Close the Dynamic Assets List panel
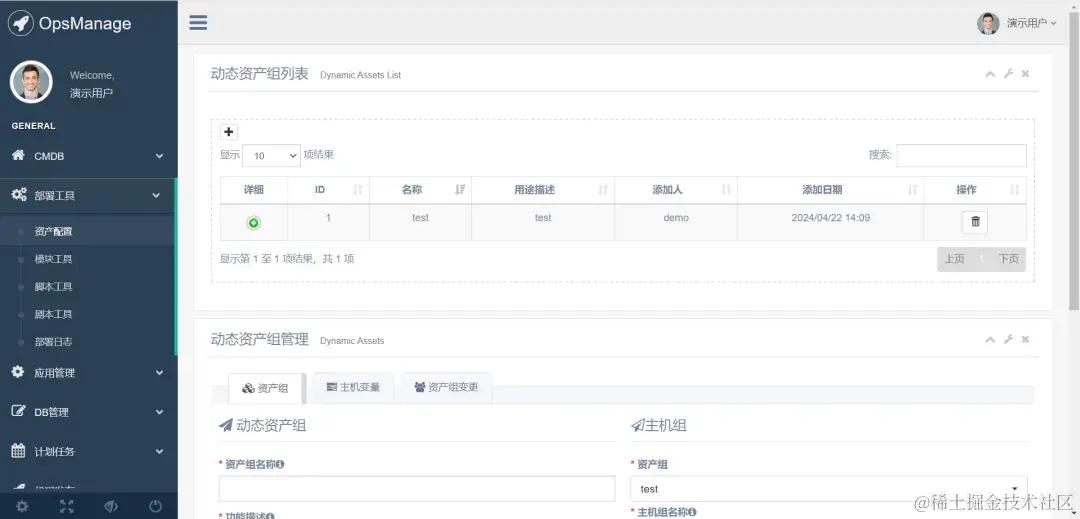 pyautogui.click(x=1025, y=74)
